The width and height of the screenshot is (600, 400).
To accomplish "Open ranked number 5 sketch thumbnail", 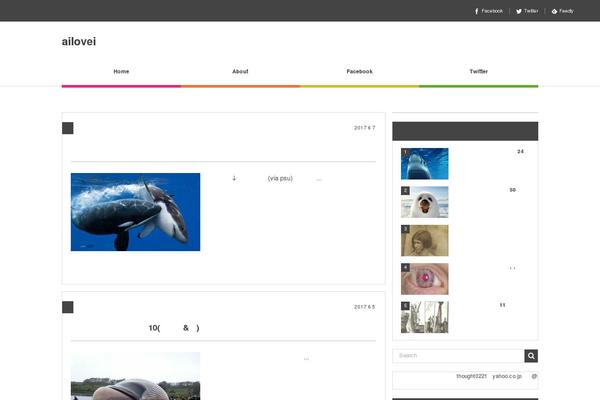I will pos(425,317).
